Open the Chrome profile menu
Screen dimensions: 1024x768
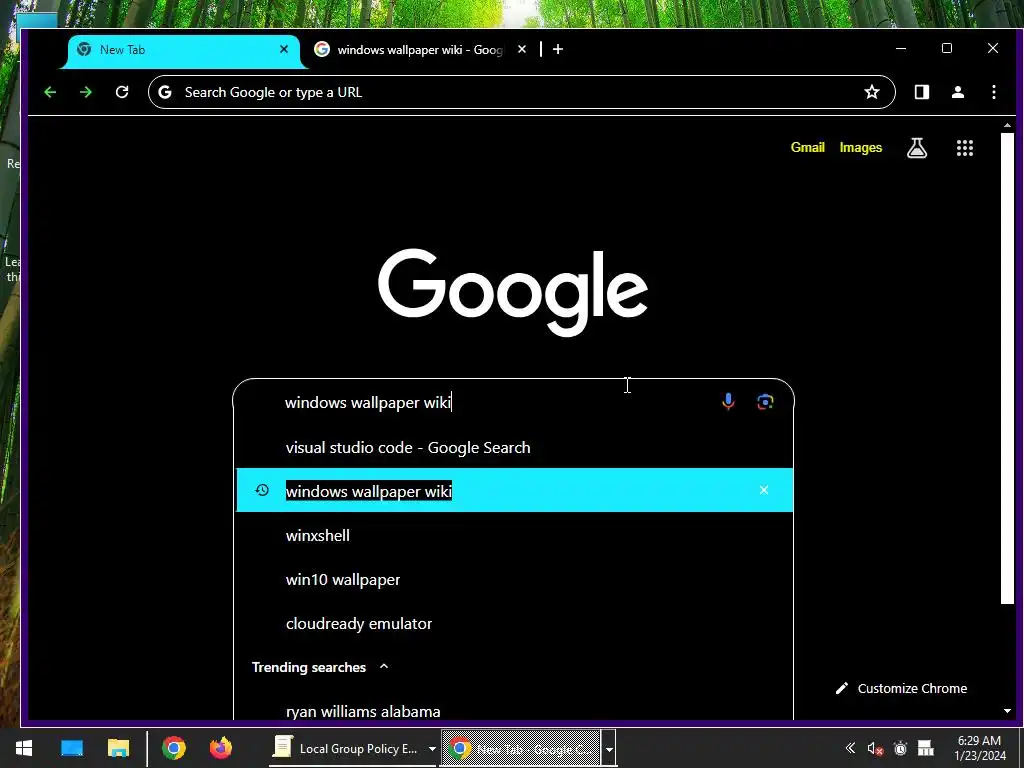(x=958, y=92)
